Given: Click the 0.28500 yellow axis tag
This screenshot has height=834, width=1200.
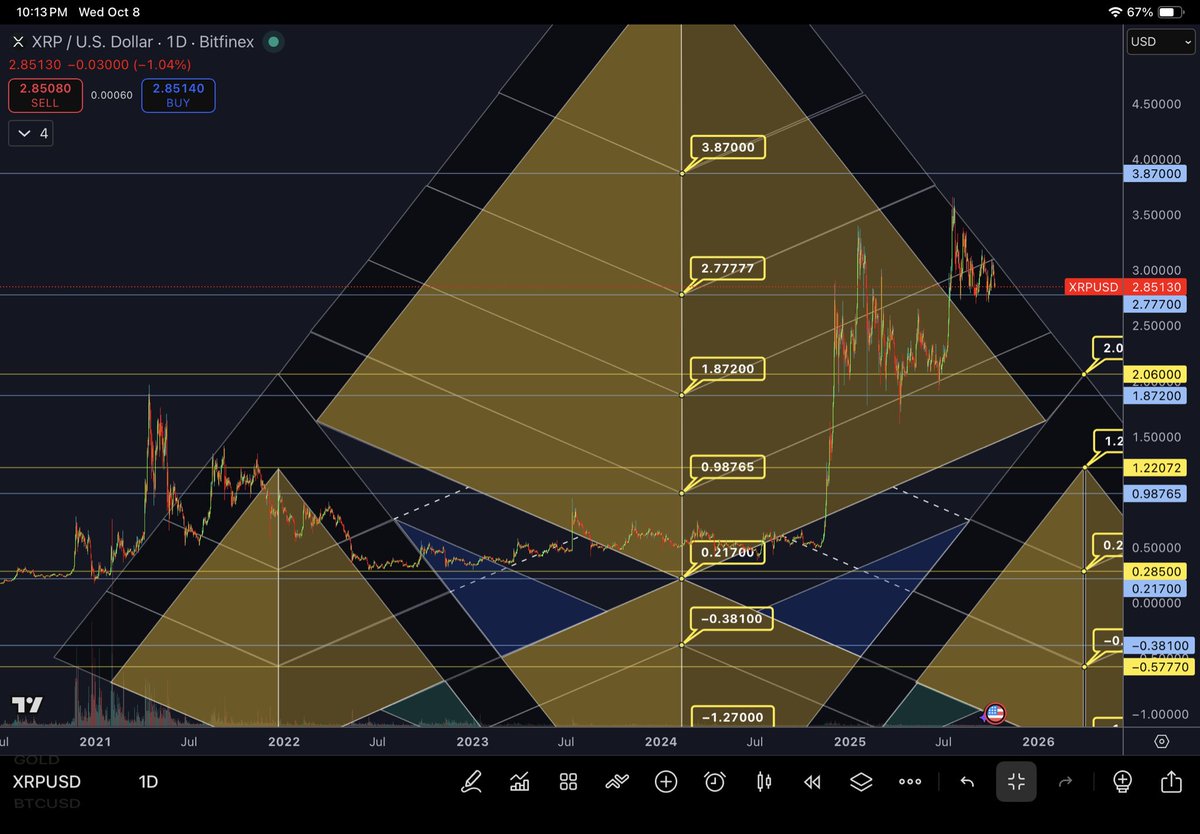Looking at the screenshot, I should click(x=1154, y=572).
